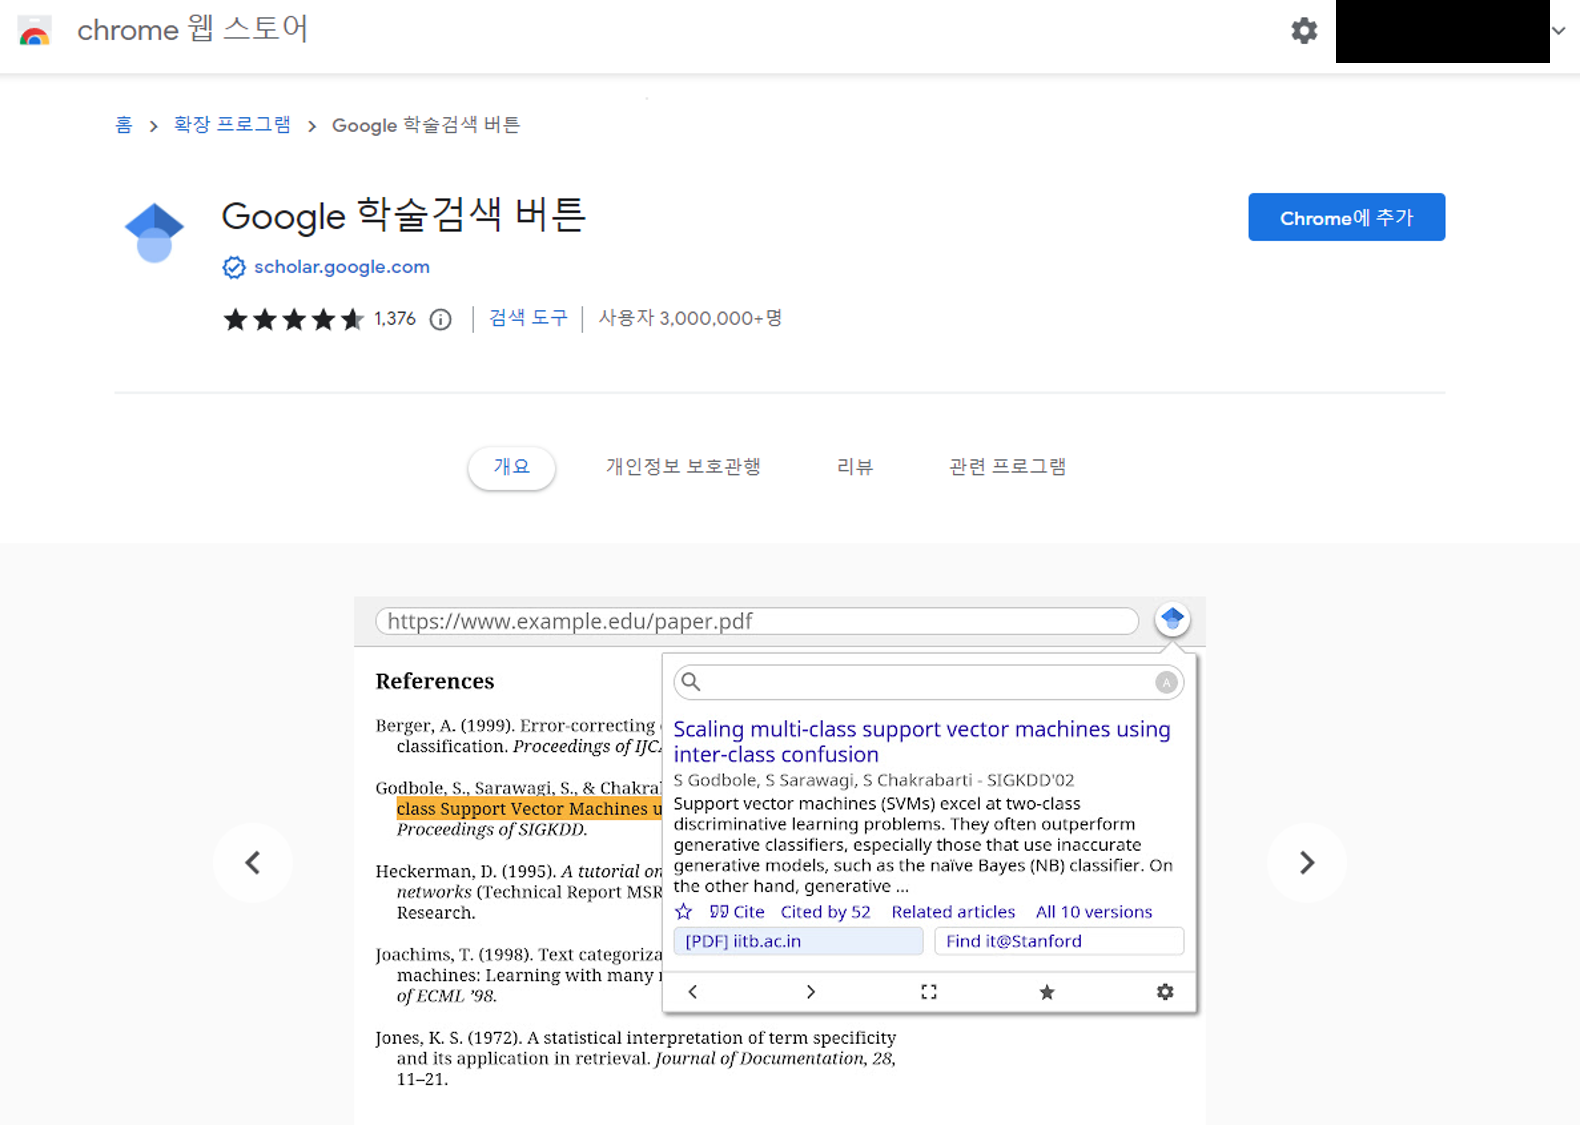This screenshot has width=1580, height=1125.
Task: Click the Google Scholar graduation cap extension icon
Action: pos(154,232)
